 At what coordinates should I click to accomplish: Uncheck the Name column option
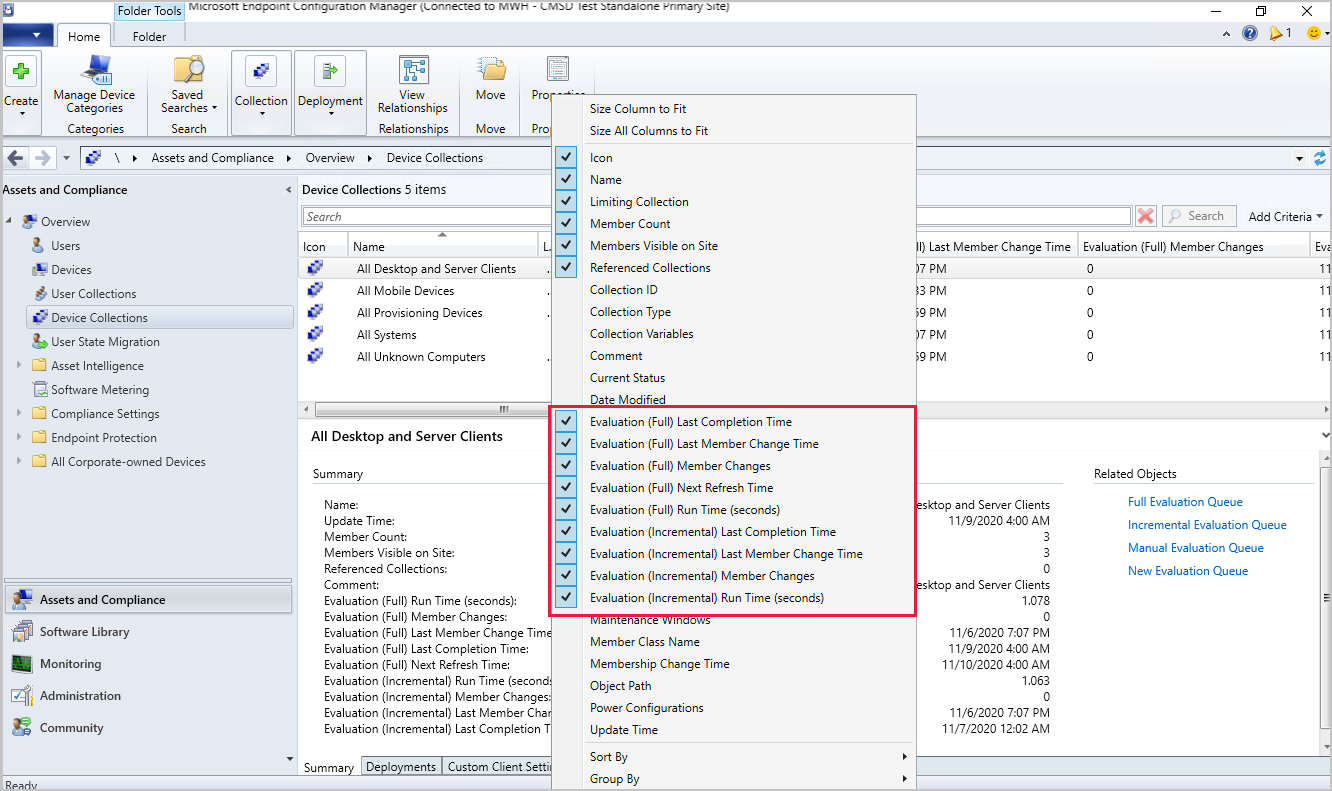(567, 180)
